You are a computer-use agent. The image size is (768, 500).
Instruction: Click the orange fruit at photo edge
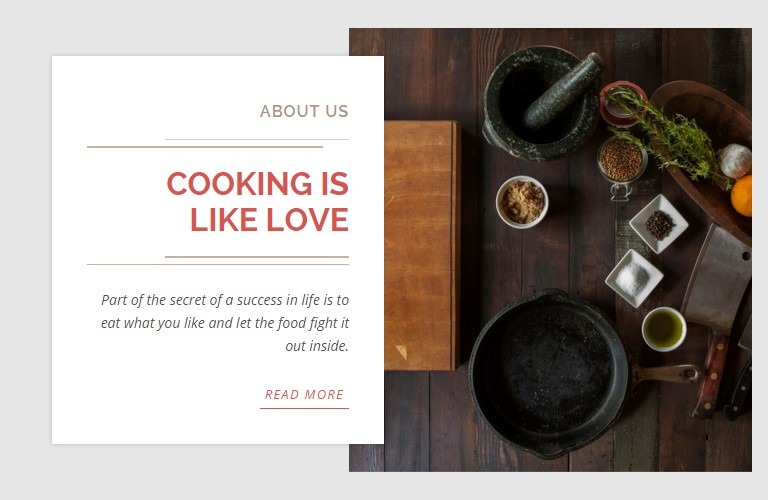click(x=742, y=196)
